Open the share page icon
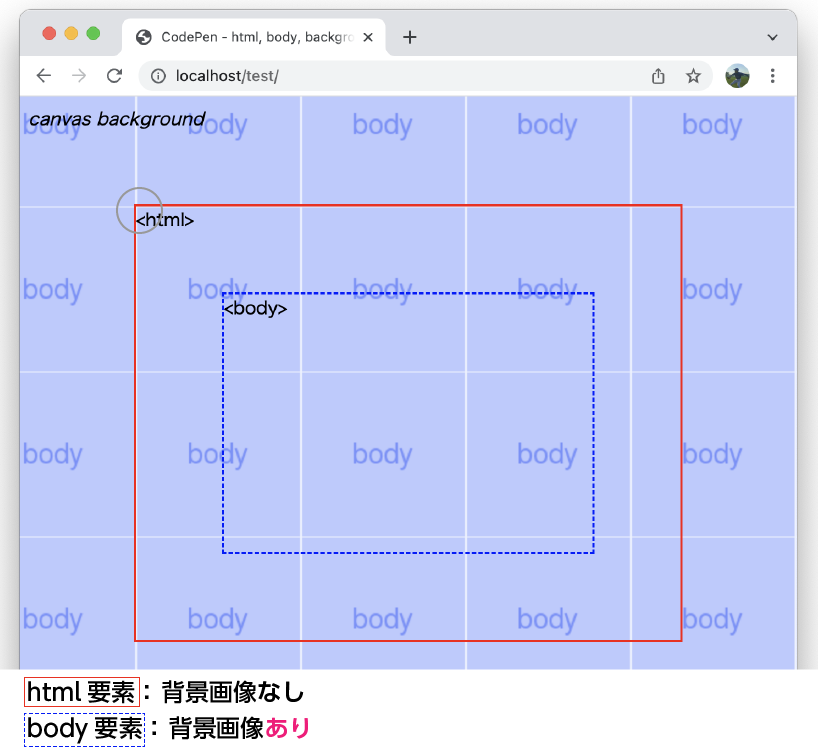This screenshot has height=755, width=818. pos(658,75)
